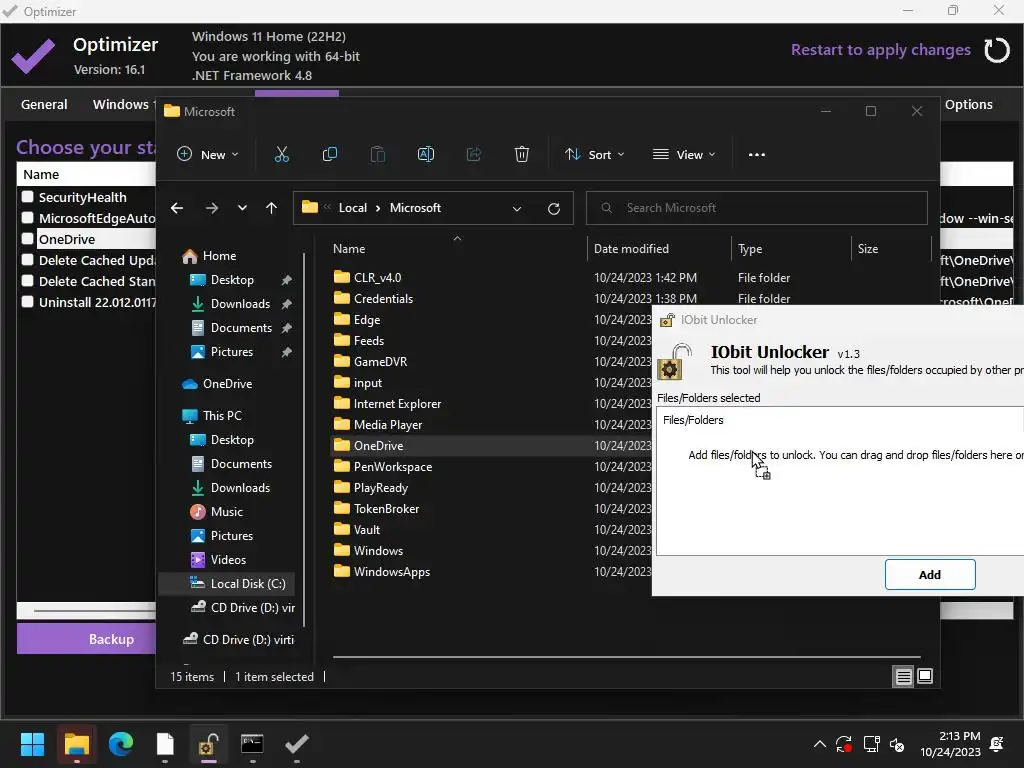
Task: Sort by Type column header
Action: pos(750,249)
